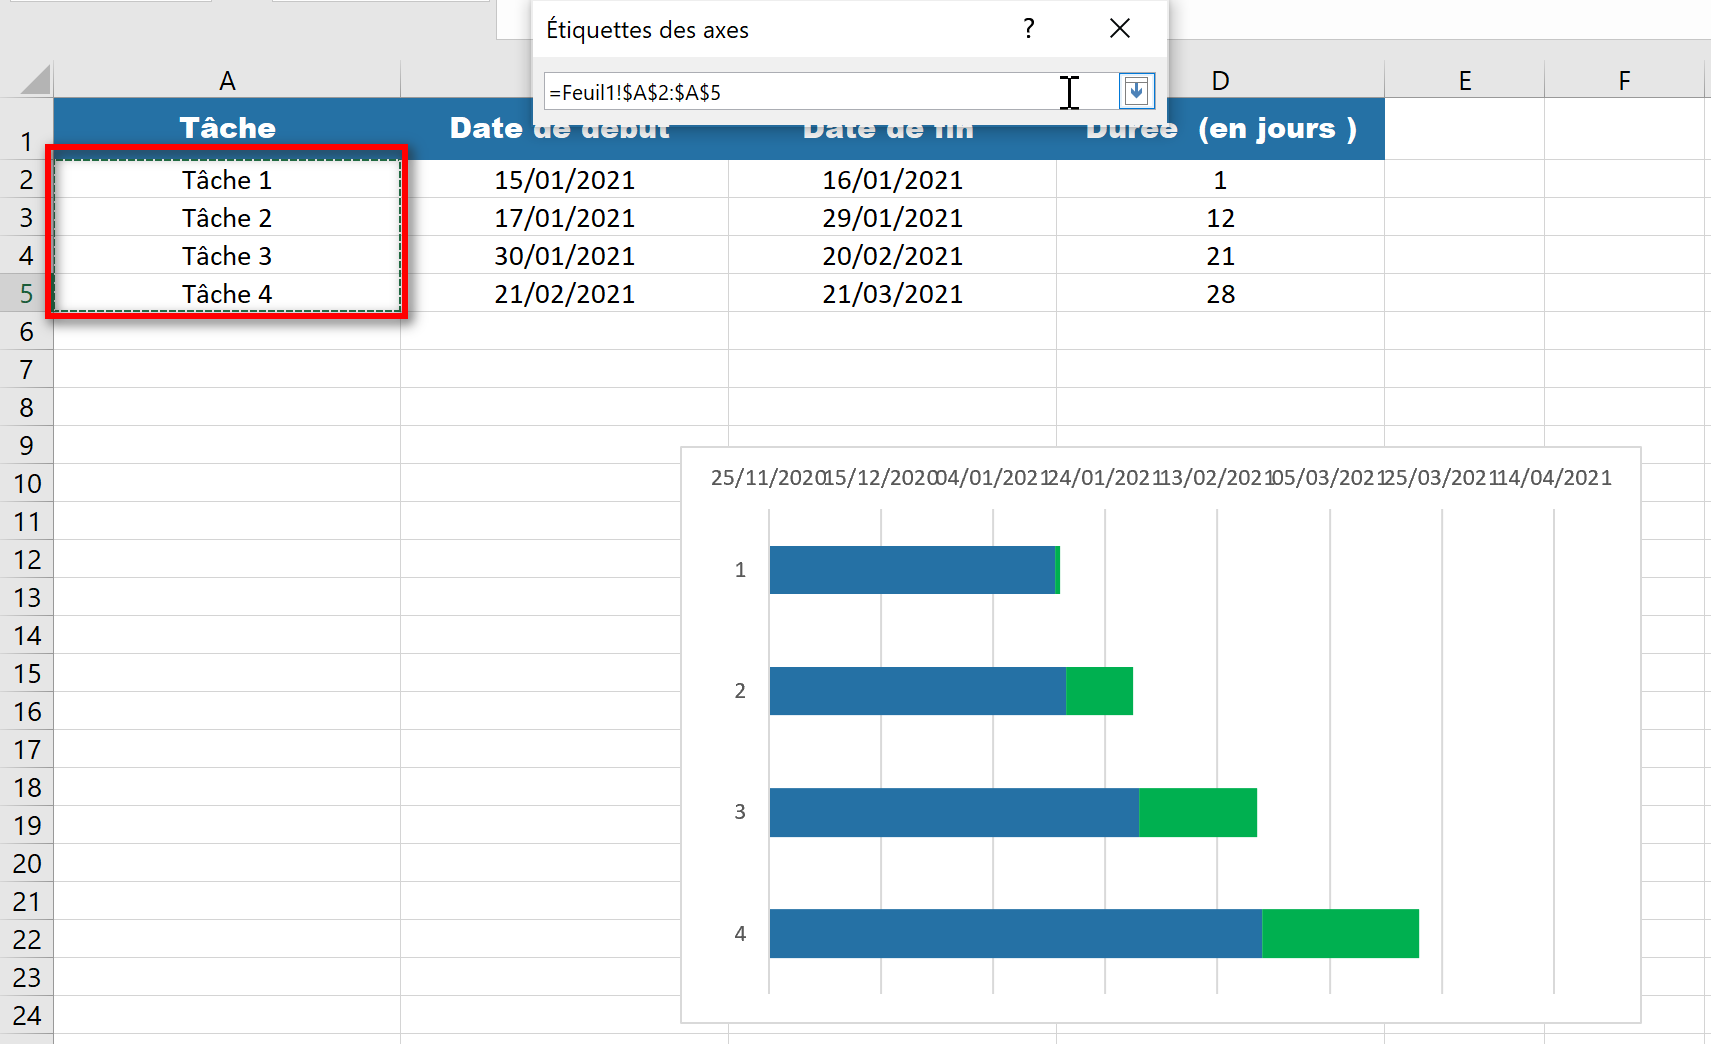Select column F header
This screenshot has height=1044, width=1711.
[x=1624, y=80]
